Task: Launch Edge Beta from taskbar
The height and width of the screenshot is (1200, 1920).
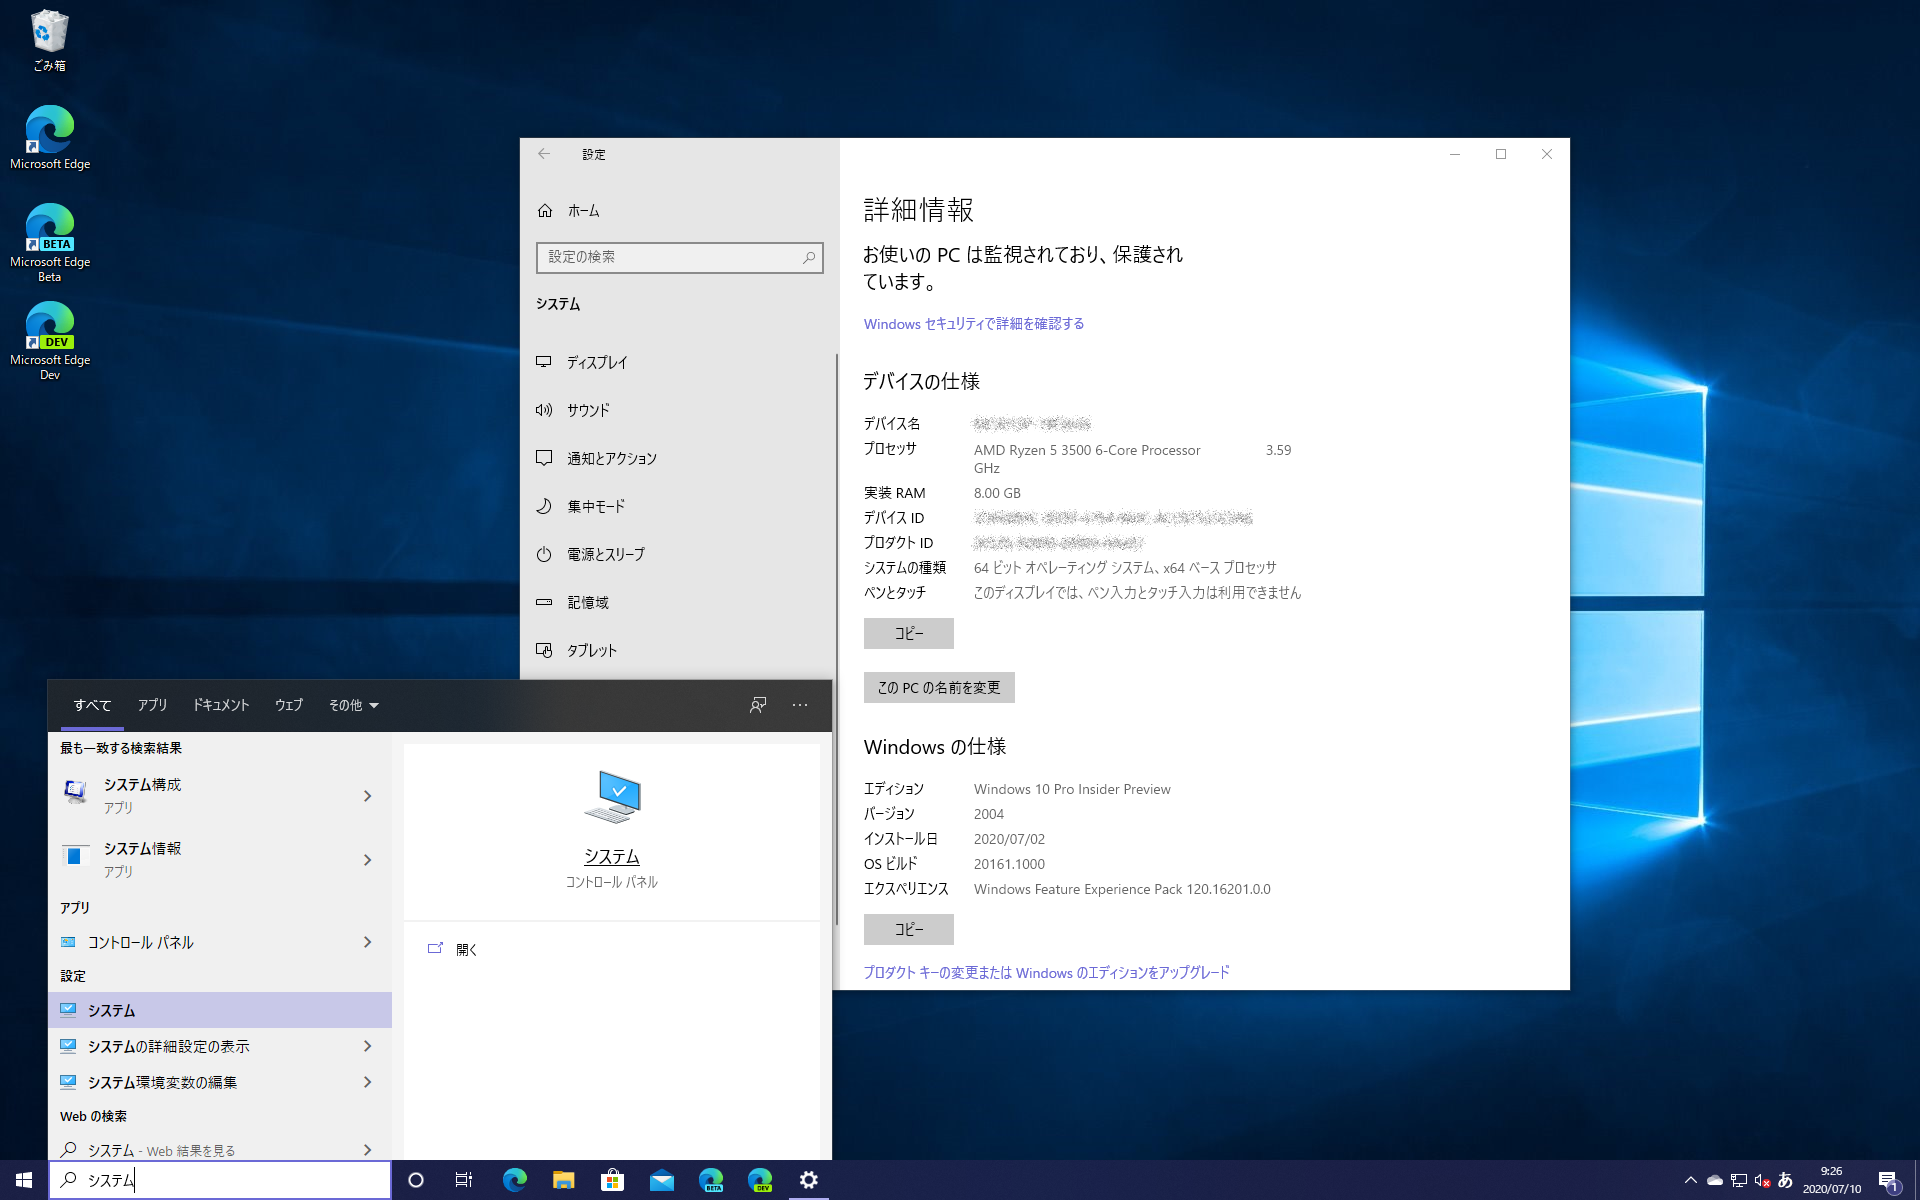Action: pos(710,1180)
